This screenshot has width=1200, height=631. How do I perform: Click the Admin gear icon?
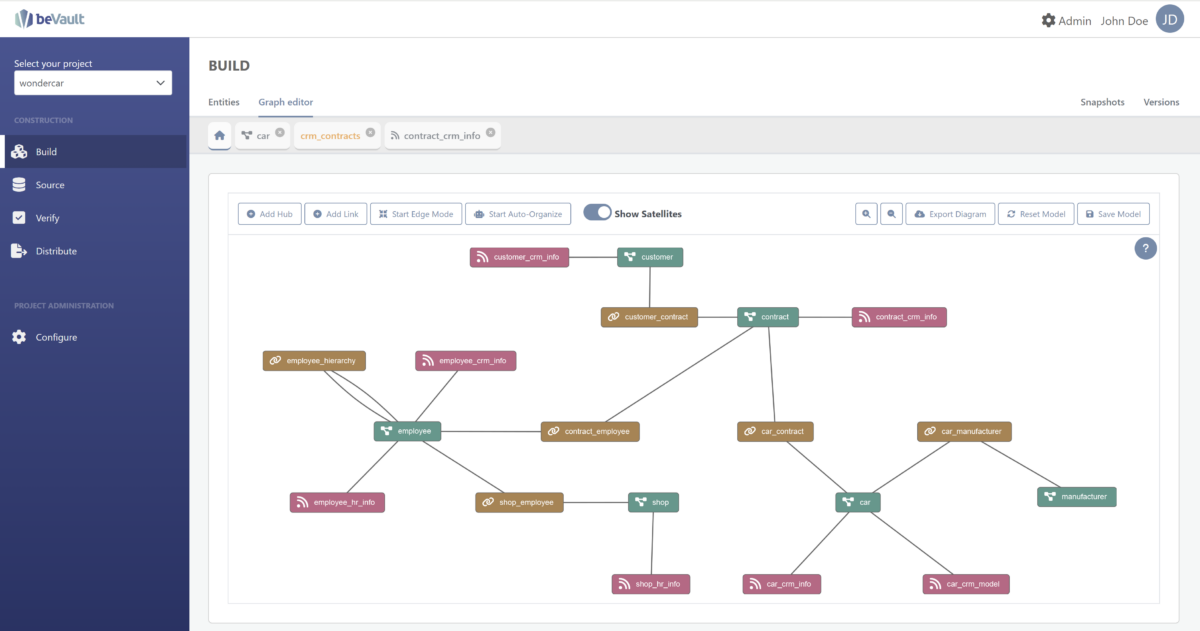coord(1048,20)
